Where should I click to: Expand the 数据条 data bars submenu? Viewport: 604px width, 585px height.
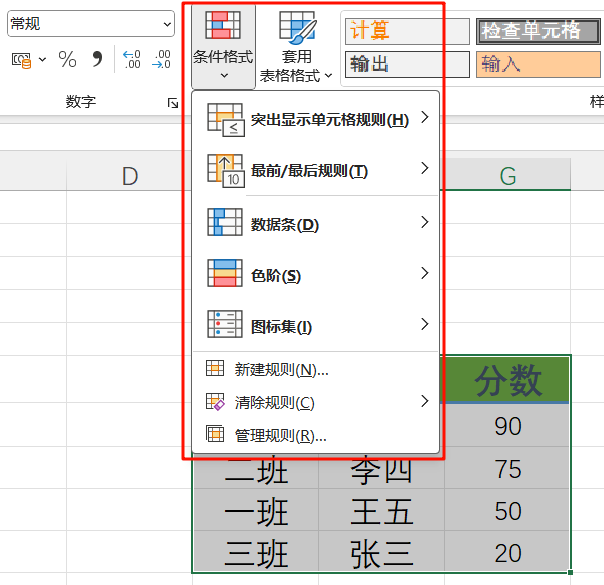tap(315, 223)
